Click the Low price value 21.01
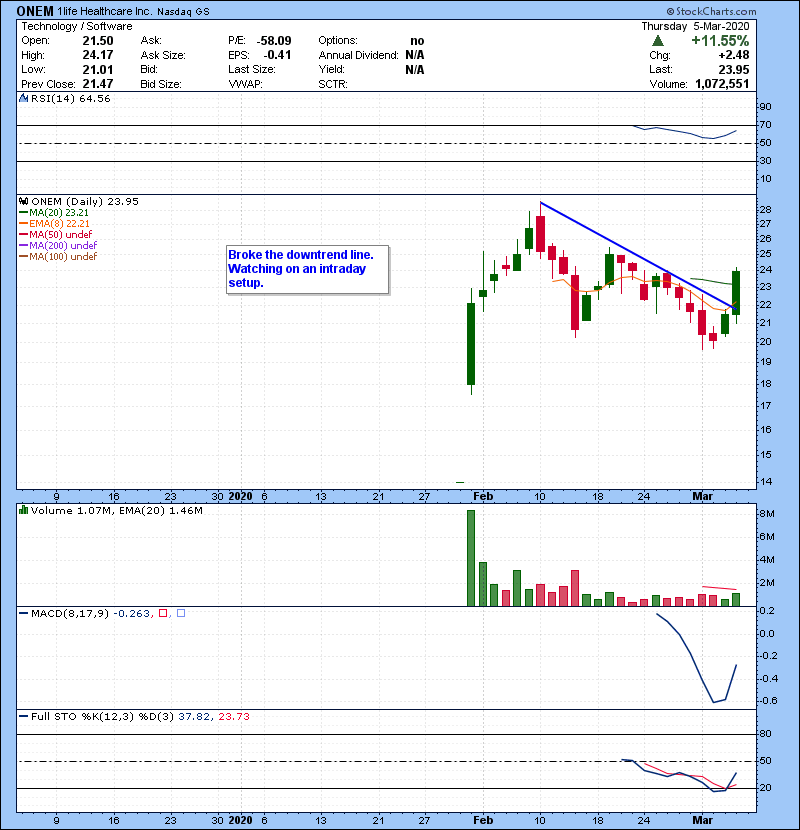The image size is (800, 830). (98, 69)
